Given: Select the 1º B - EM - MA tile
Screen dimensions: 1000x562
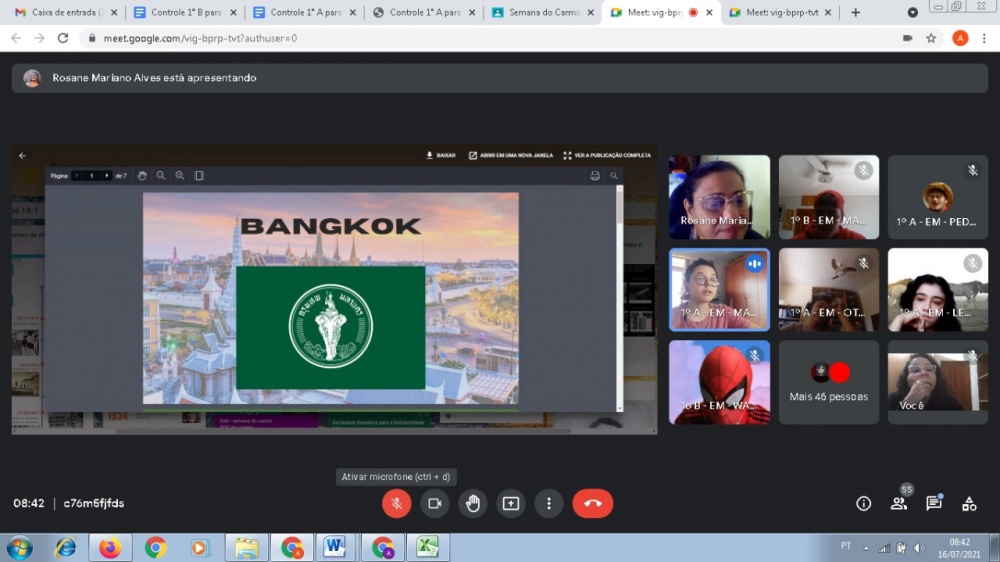Looking at the screenshot, I should coord(828,197).
